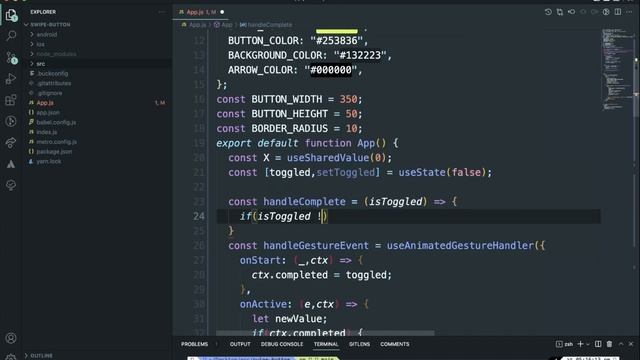Click the horizontal editor scrollbar
Viewport: 640px width, 360px height.
(x=325, y=333)
